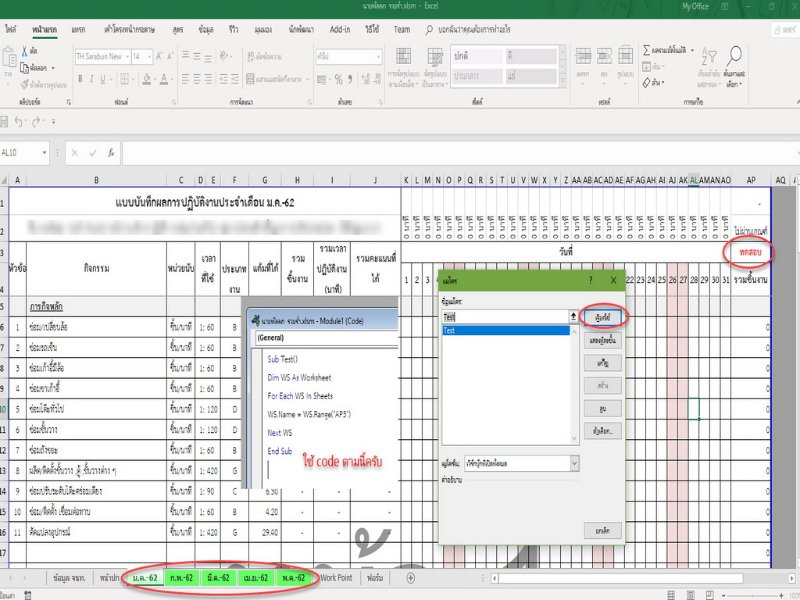Select the Work Point sheet tab

[334, 578]
